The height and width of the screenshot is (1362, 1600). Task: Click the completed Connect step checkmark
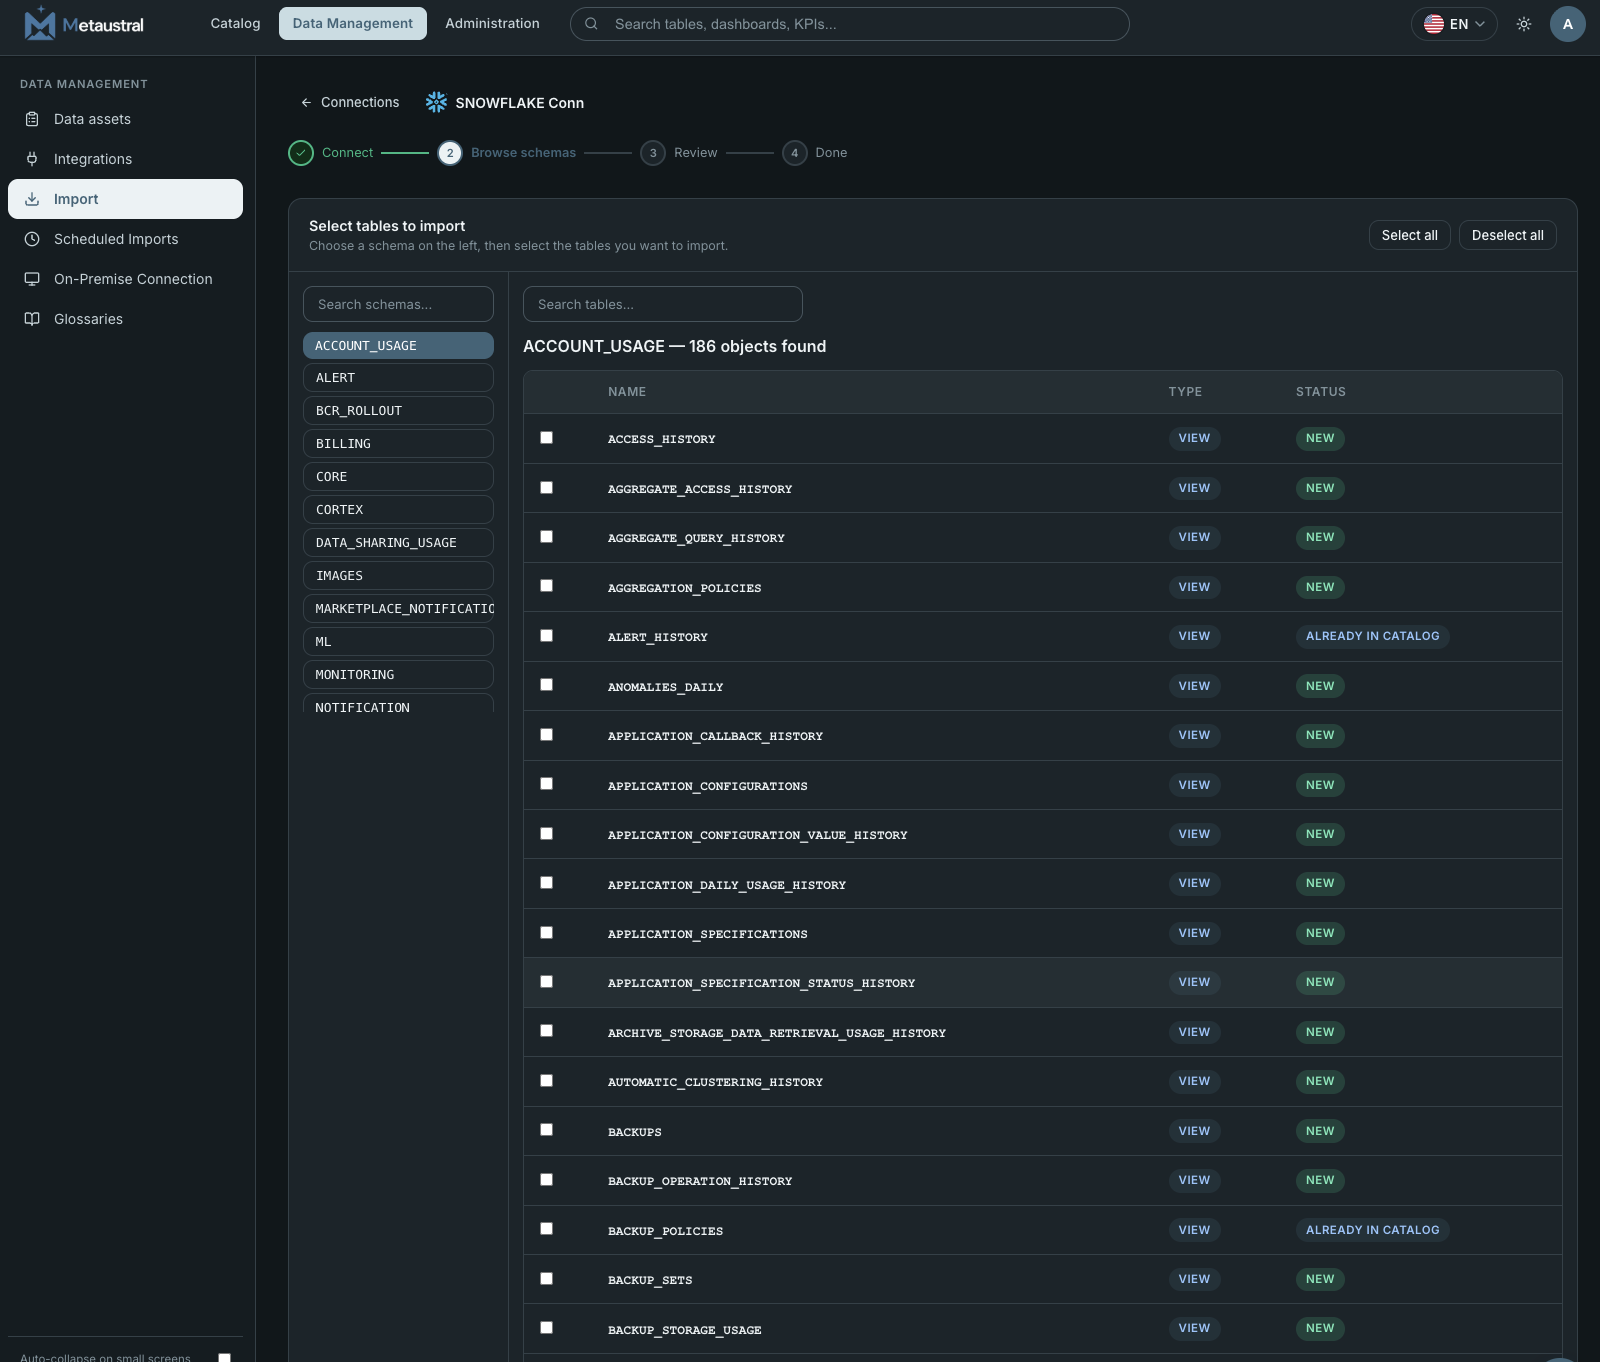301,153
